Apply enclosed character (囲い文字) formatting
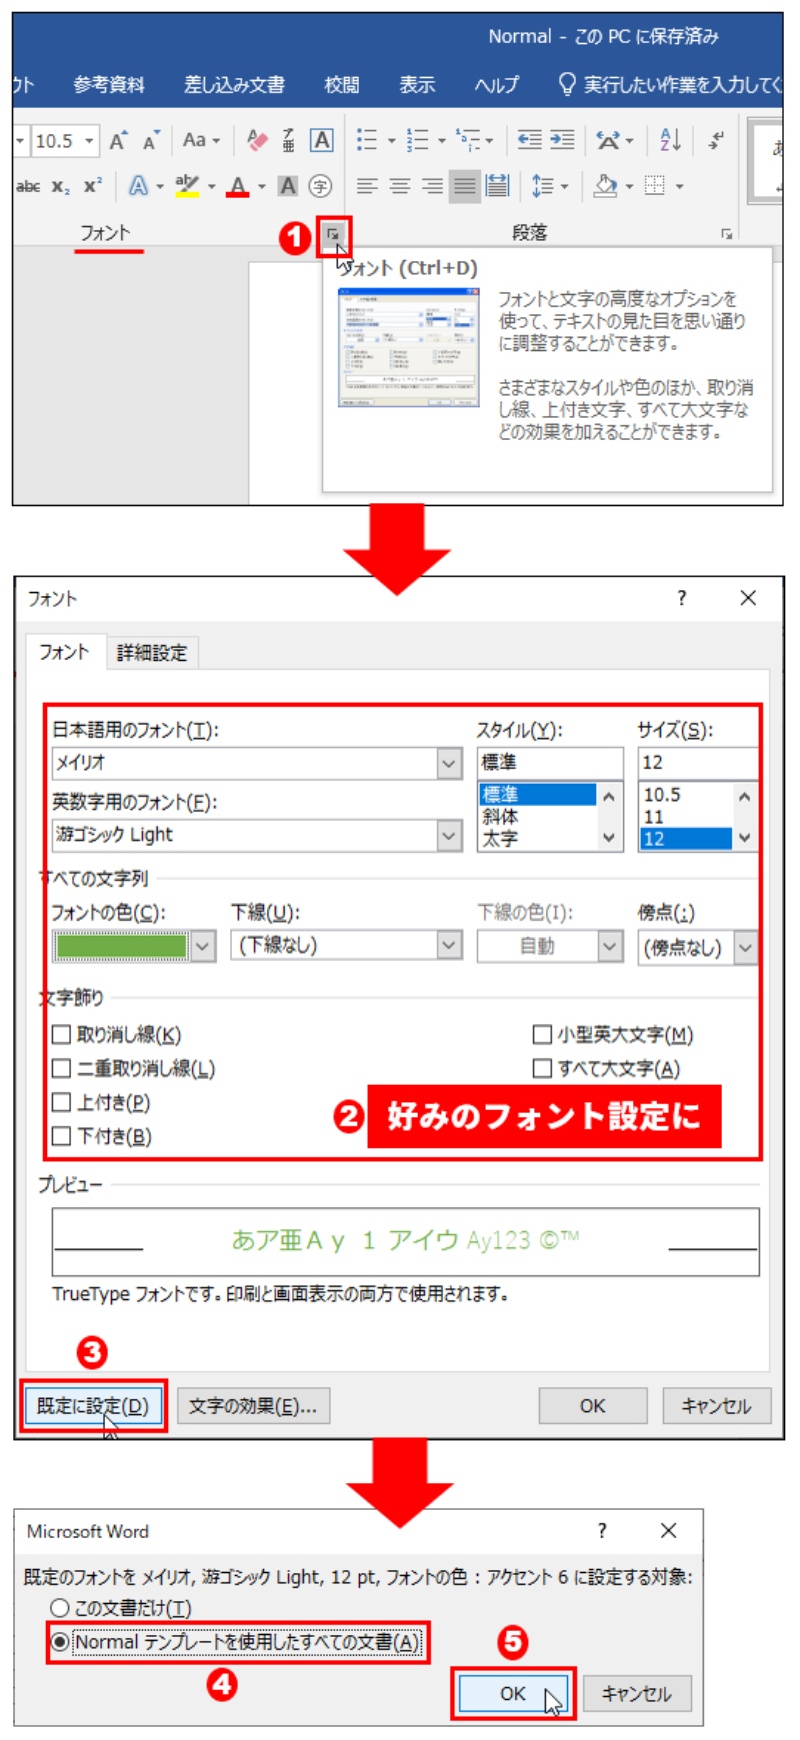 [x=320, y=186]
